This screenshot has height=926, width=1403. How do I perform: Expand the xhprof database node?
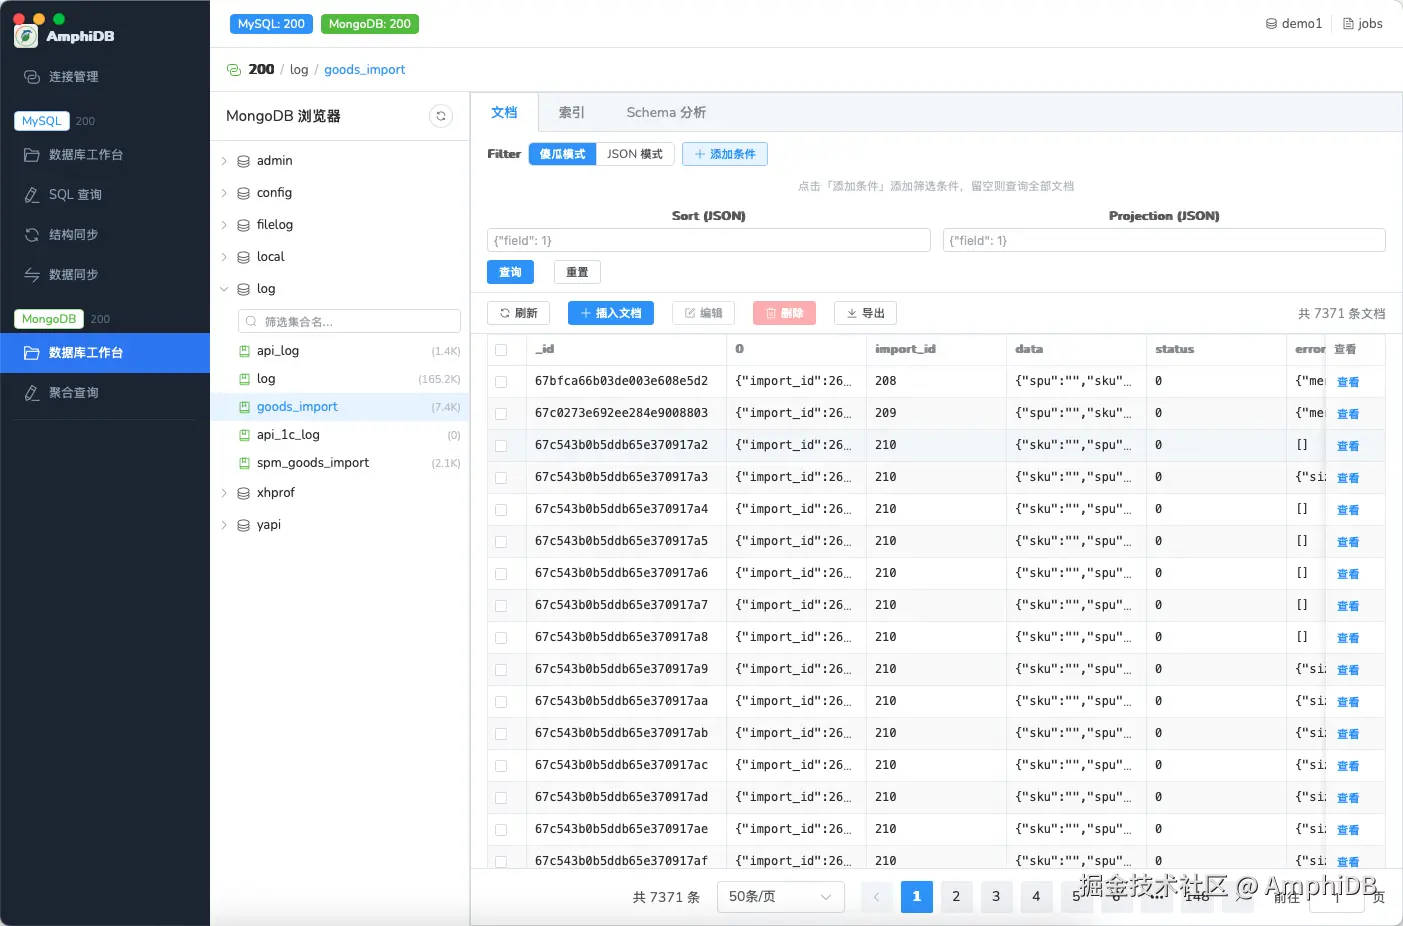pos(224,493)
